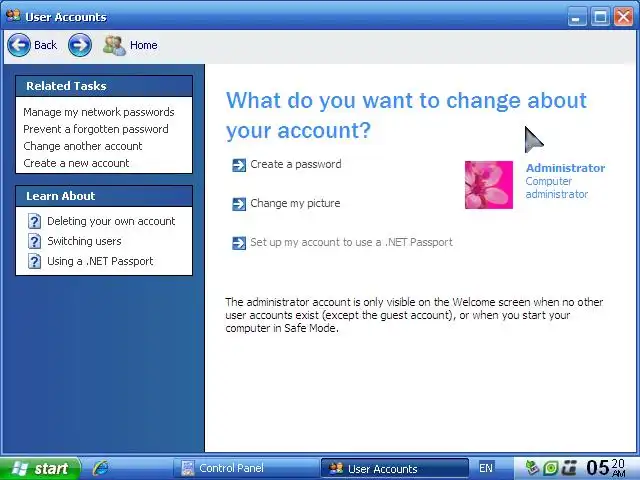Maximize the User Accounts window
This screenshot has width=640, height=480.
tap(600, 18)
